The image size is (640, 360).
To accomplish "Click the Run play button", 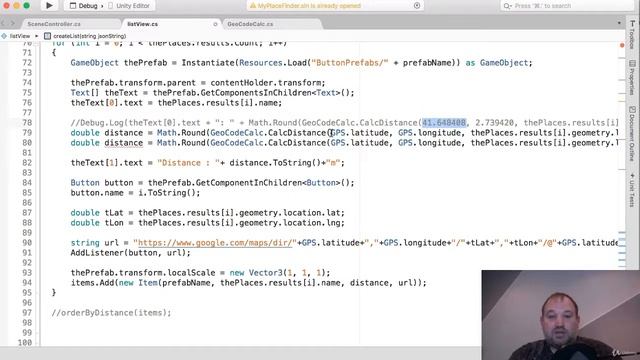I will tap(49, 6).
